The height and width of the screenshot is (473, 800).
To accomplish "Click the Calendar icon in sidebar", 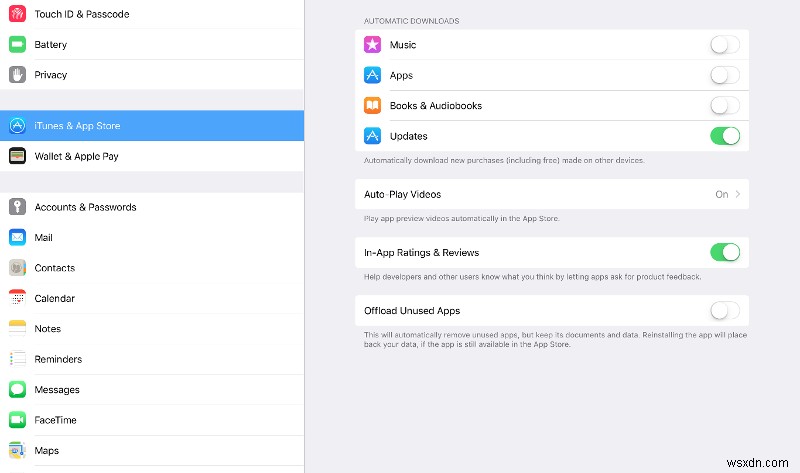I will 17,298.
